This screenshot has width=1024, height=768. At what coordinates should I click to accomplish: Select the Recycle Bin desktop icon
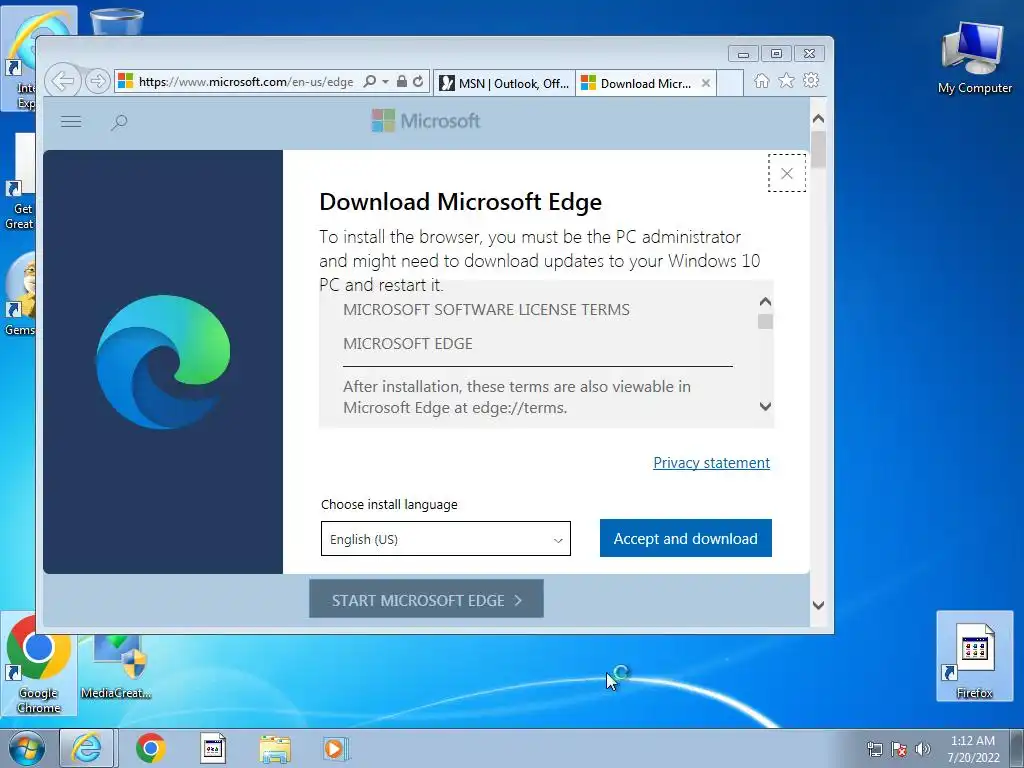point(117,22)
